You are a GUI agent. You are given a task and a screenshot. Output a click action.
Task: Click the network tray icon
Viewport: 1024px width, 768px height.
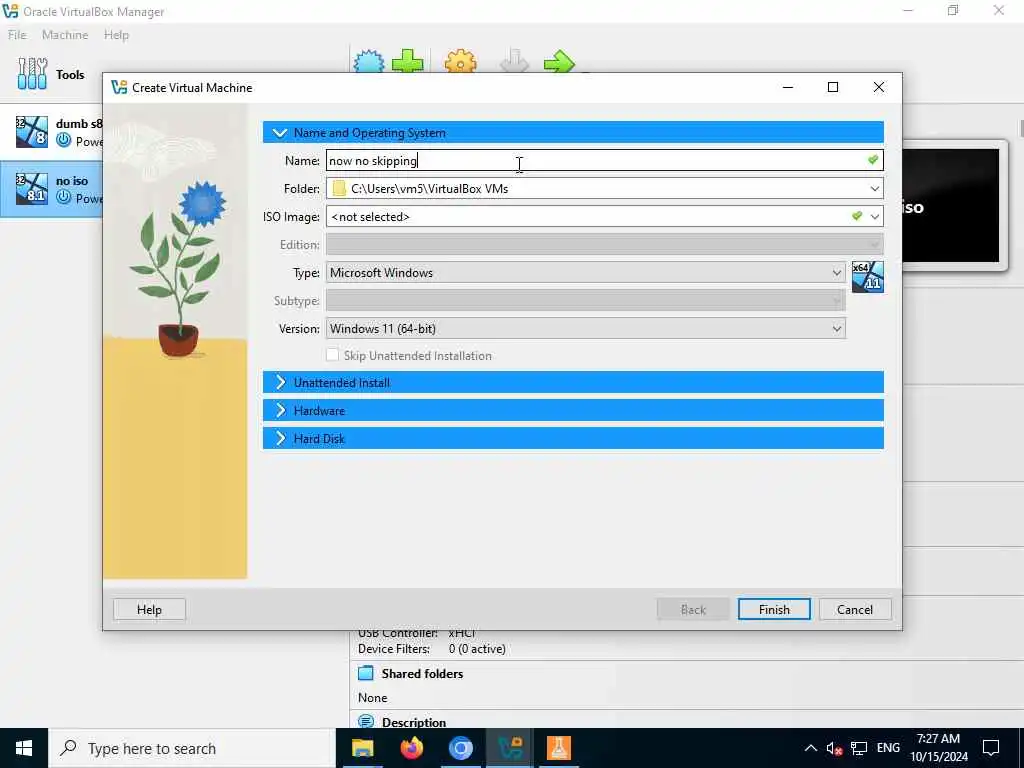(859, 748)
